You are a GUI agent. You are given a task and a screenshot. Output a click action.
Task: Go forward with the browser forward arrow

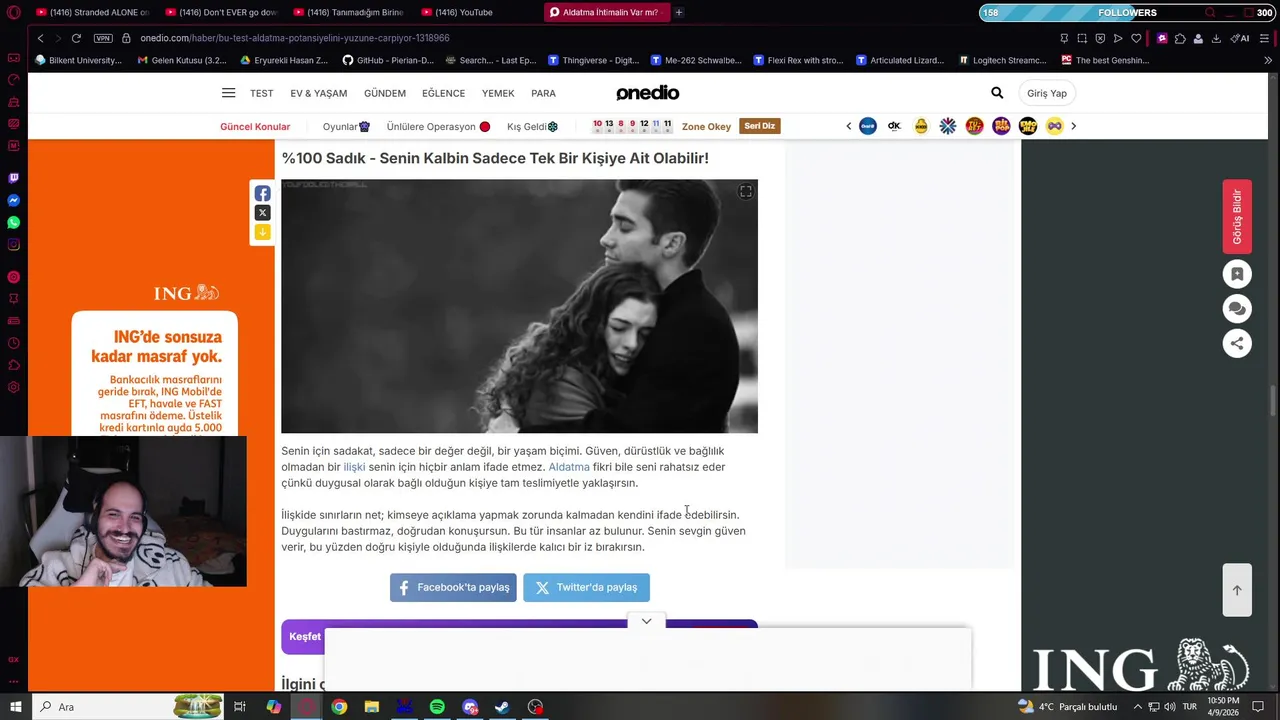57,38
